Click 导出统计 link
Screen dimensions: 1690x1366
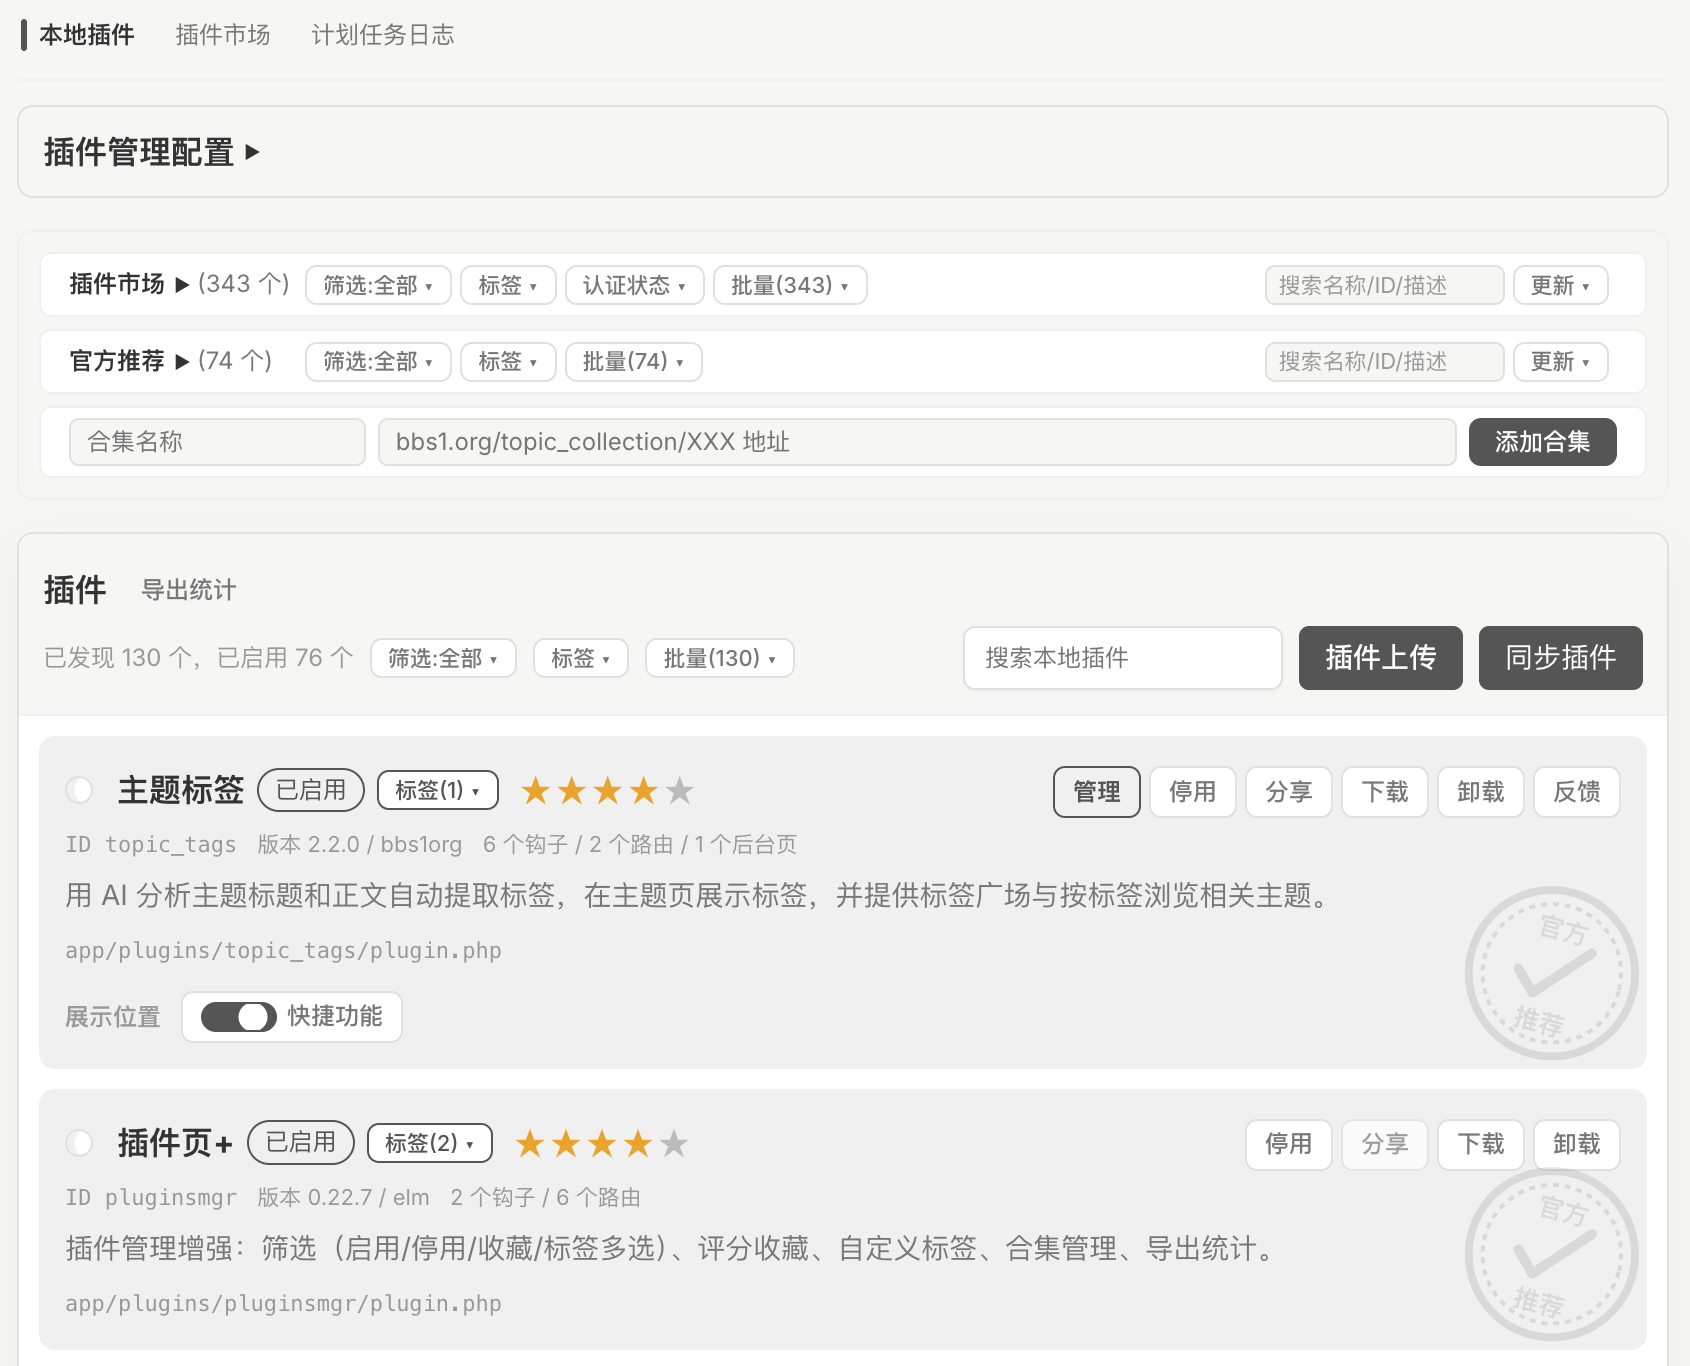[x=189, y=590]
